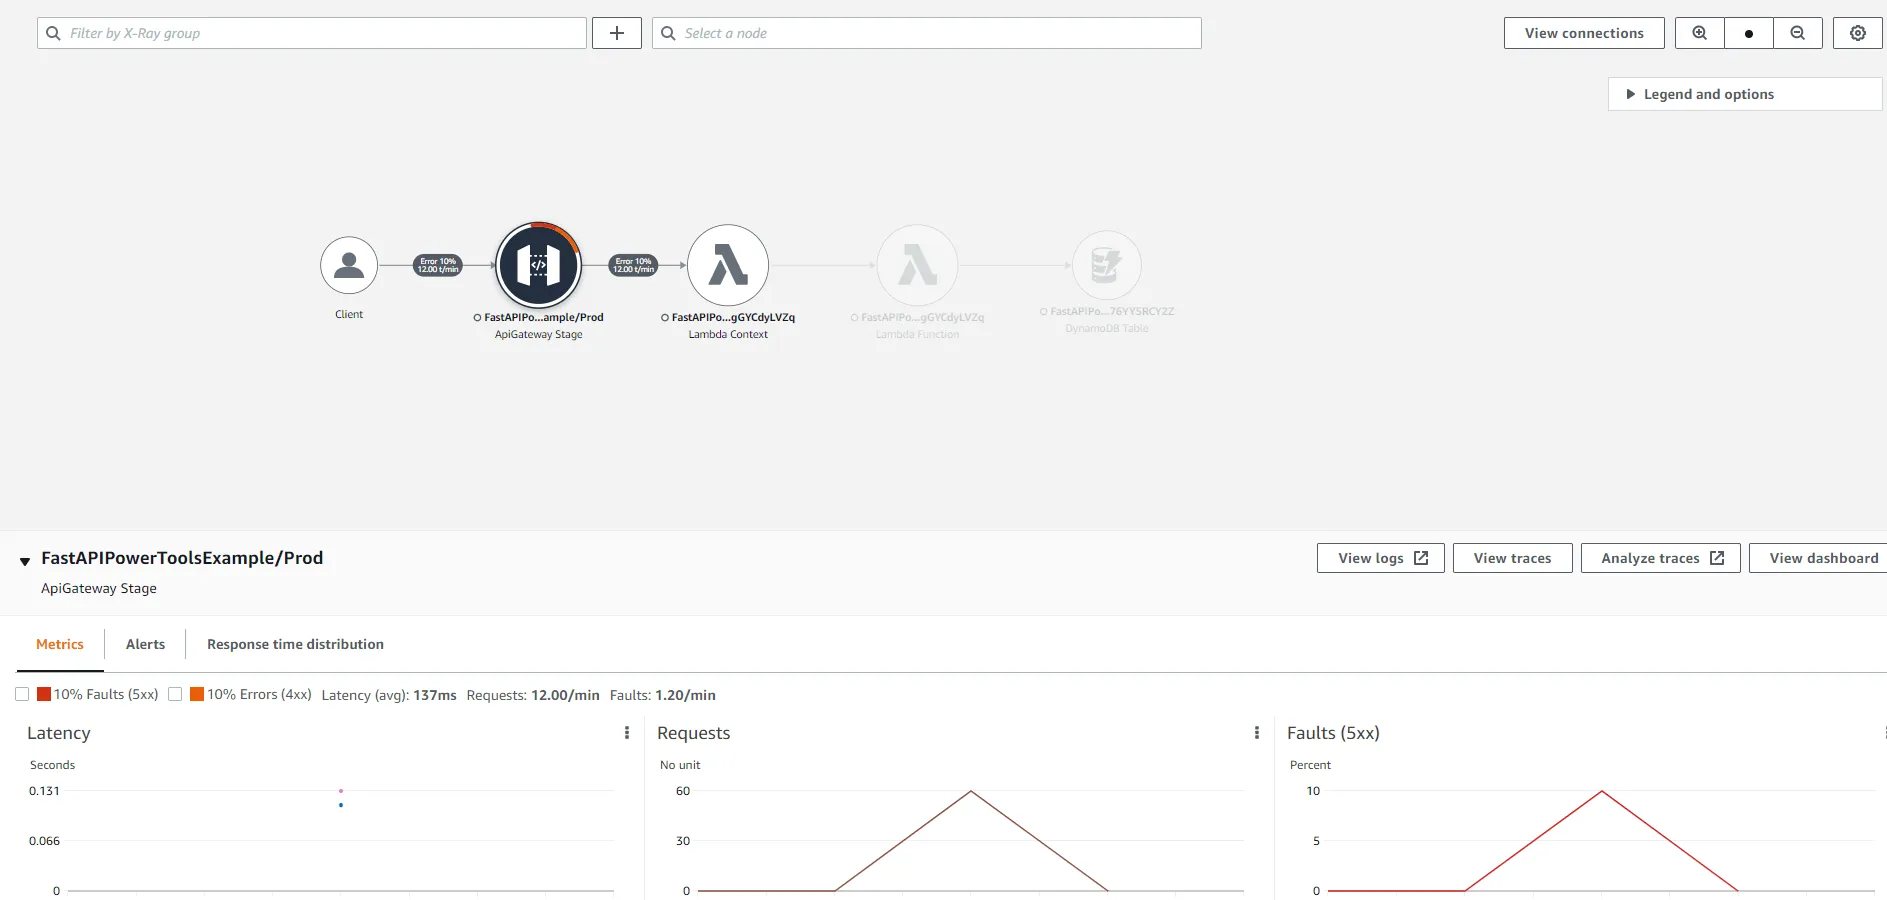Open Response time distribution tab
The height and width of the screenshot is (900, 1887).
click(295, 644)
